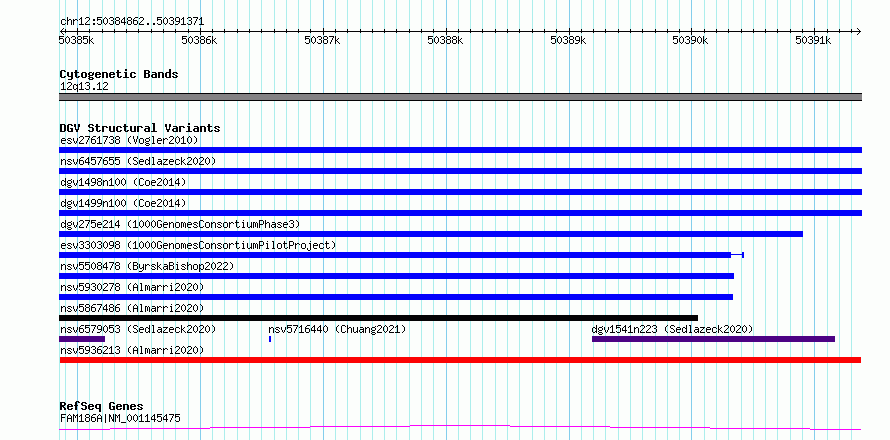Click the 50387k ruler tick label
The height and width of the screenshot is (440, 890).
[322, 40]
